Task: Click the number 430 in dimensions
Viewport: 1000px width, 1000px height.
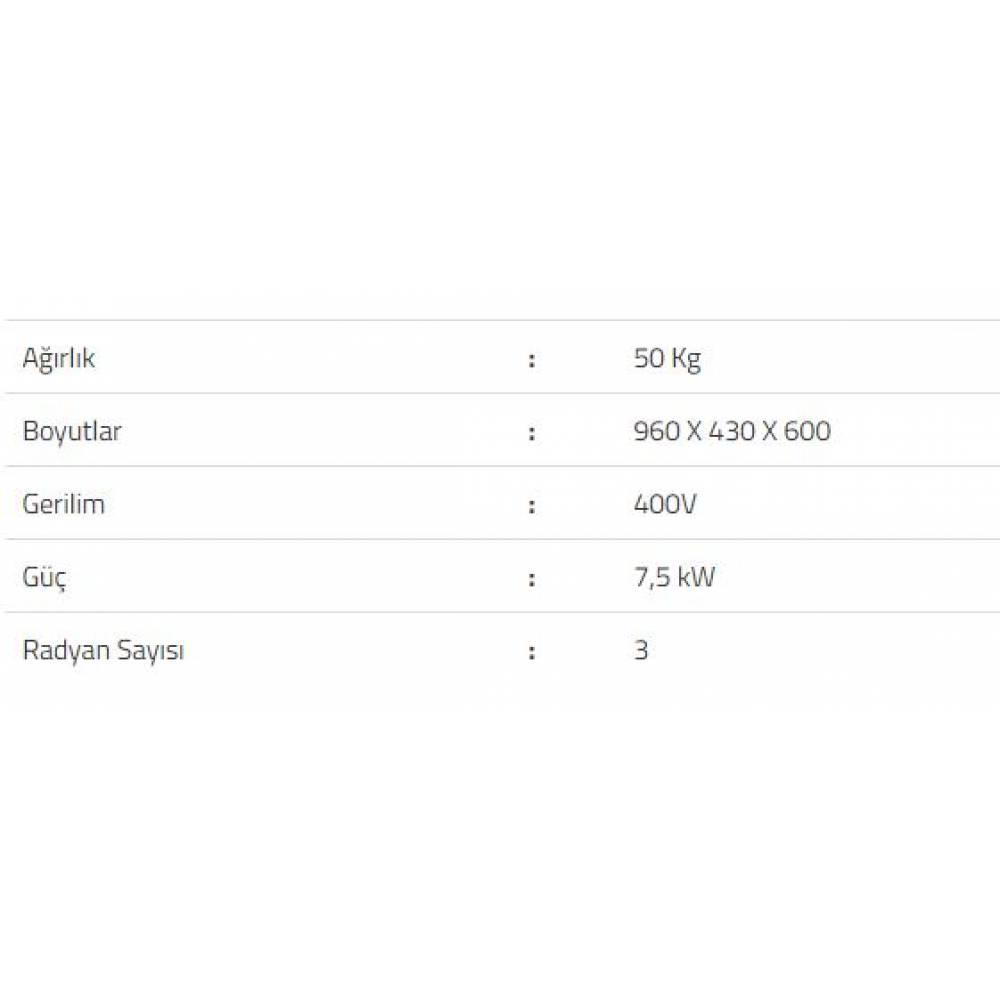Action: [732, 431]
